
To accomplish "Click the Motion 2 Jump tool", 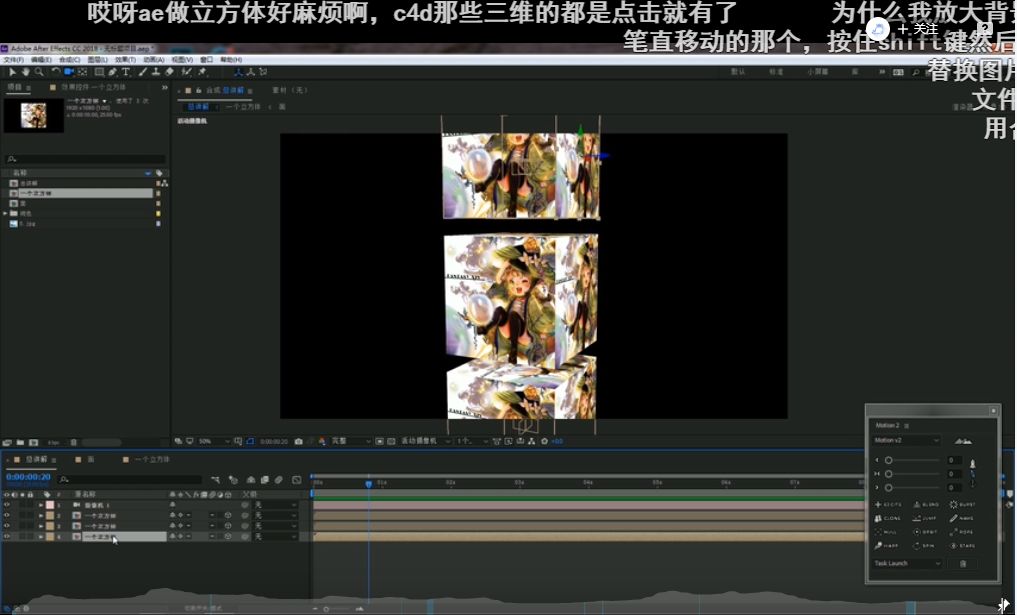I will coord(926,518).
